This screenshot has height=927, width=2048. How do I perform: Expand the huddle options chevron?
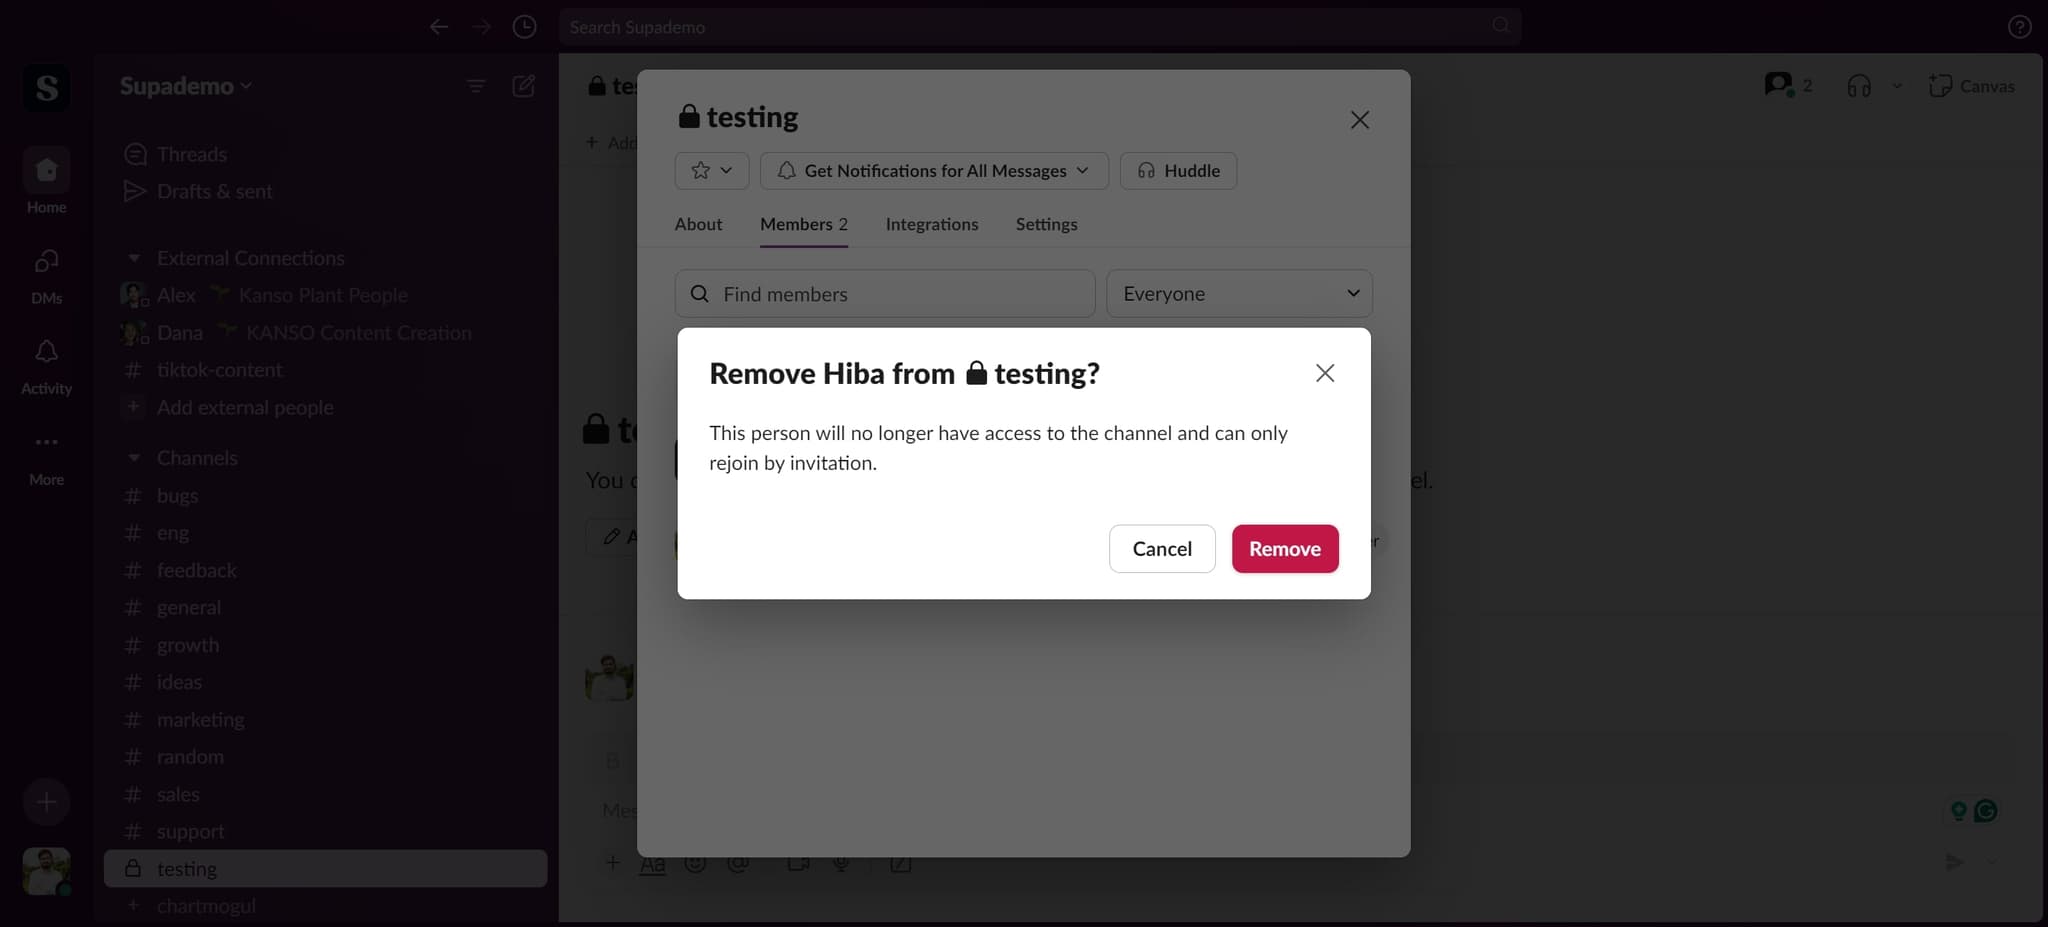click(1895, 85)
